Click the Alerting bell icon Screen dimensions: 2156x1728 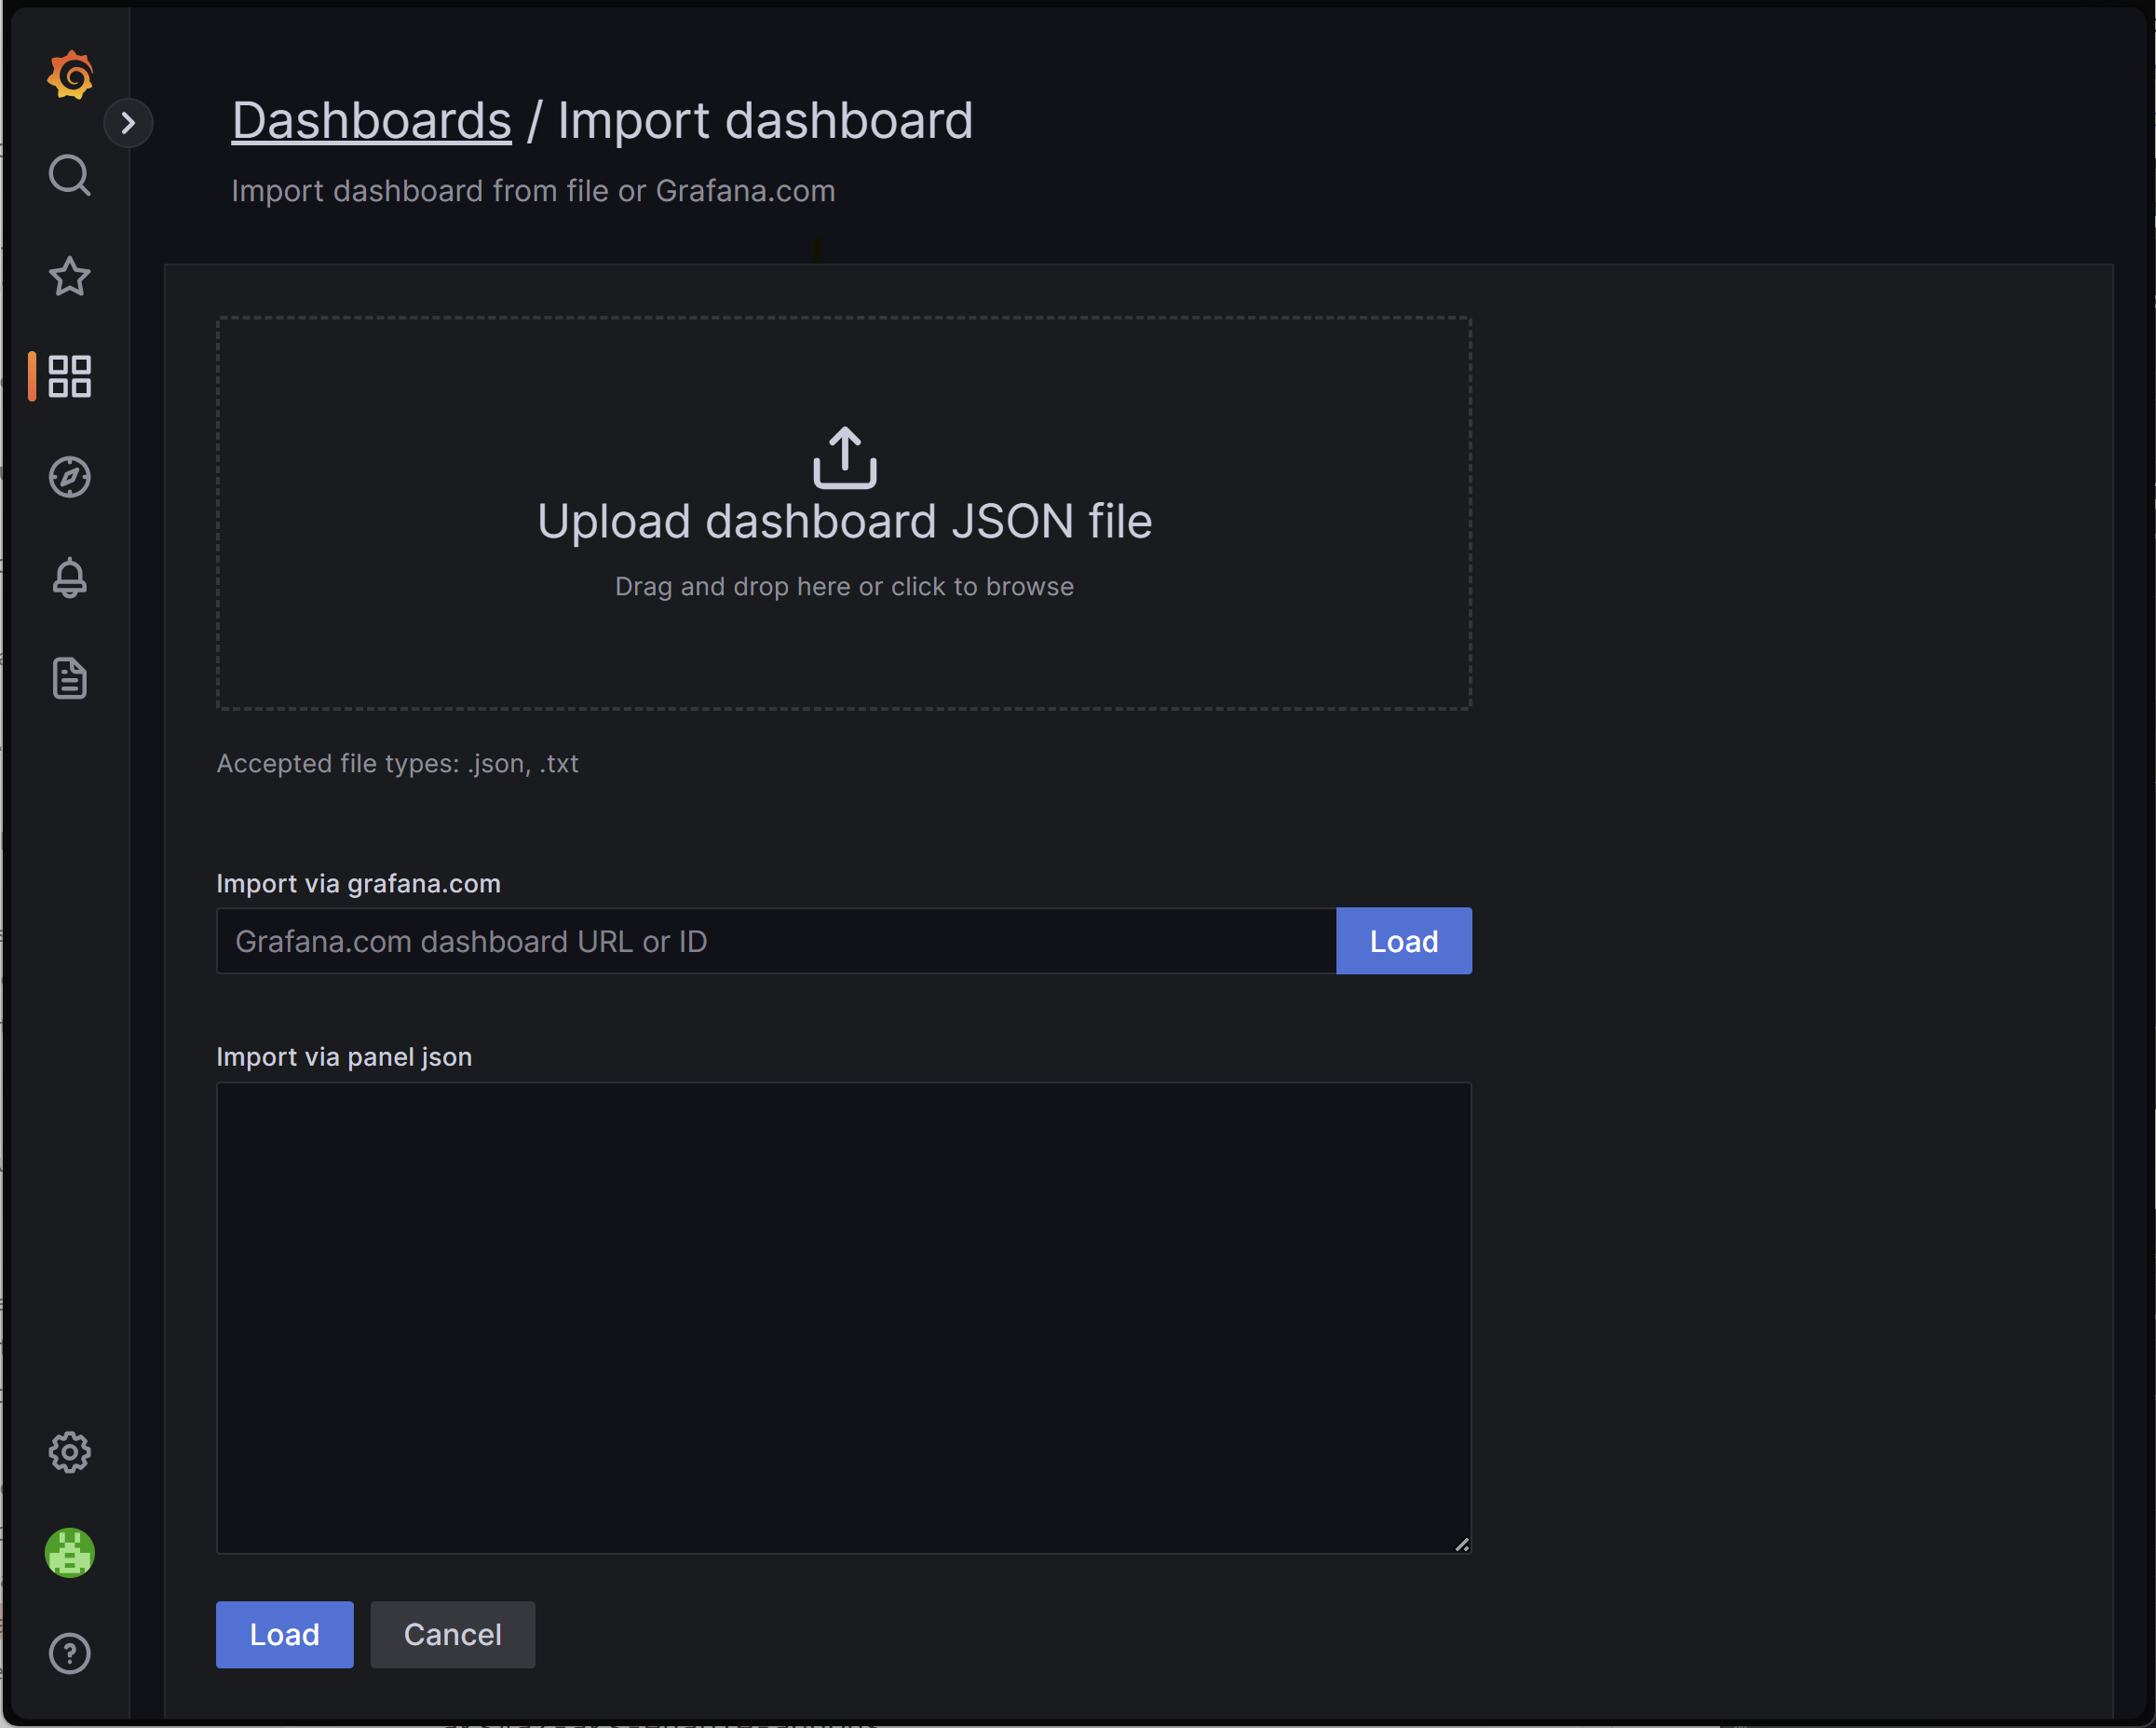[x=71, y=577]
